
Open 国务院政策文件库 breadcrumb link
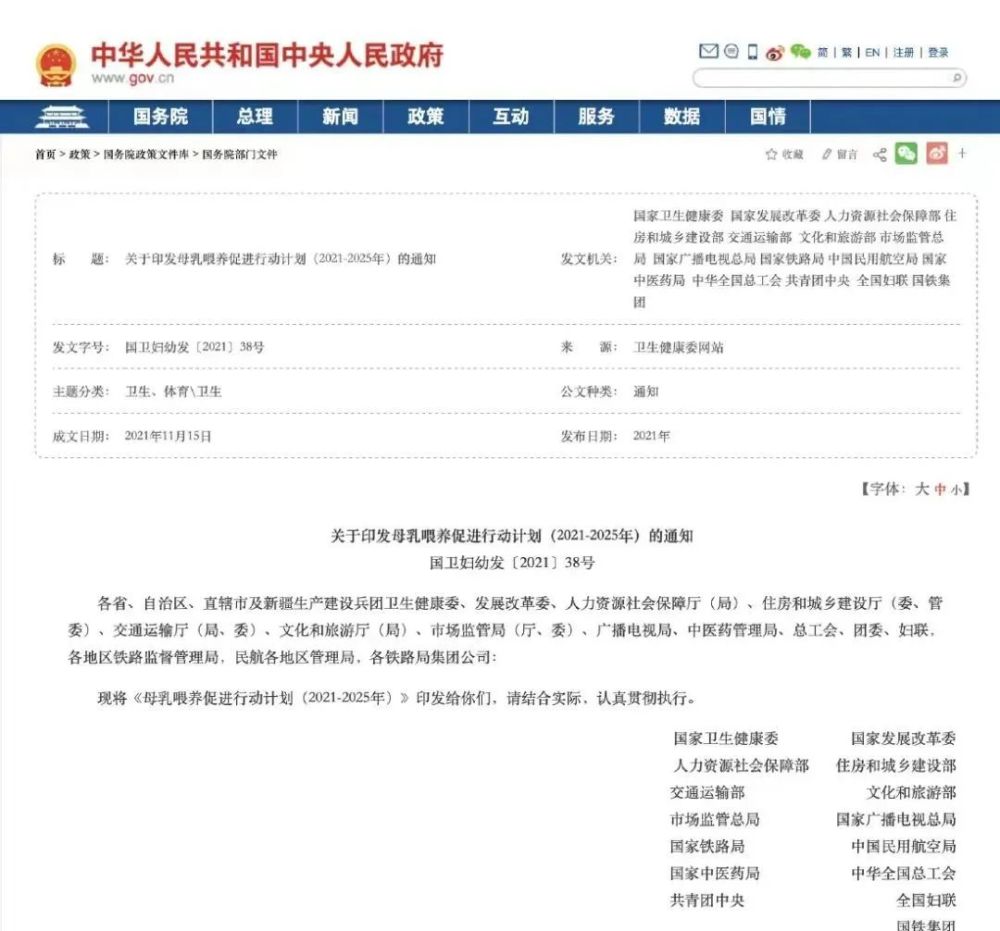click(x=146, y=154)
